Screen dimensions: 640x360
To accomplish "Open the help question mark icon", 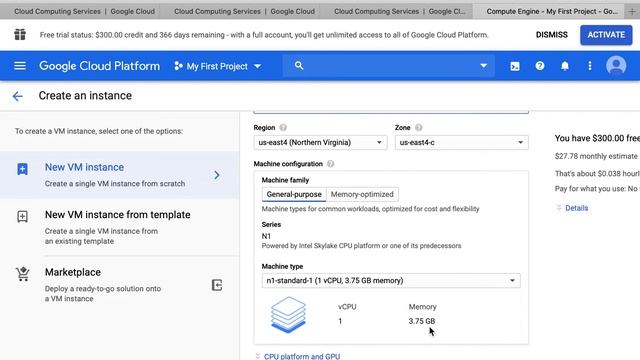I will 540,66.
